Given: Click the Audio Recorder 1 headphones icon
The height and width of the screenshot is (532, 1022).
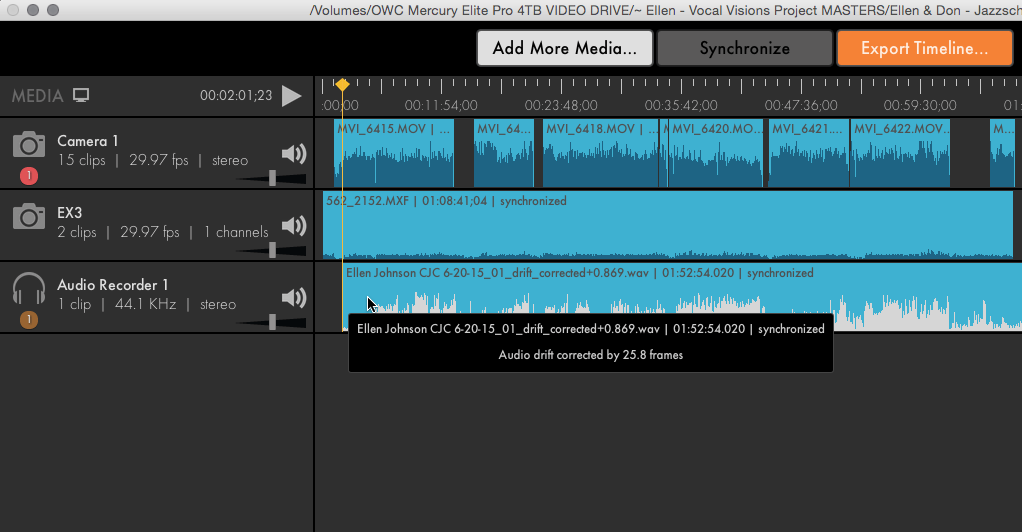Looking at the screenshot, I should pyautogui.click(x=29, y=288).
